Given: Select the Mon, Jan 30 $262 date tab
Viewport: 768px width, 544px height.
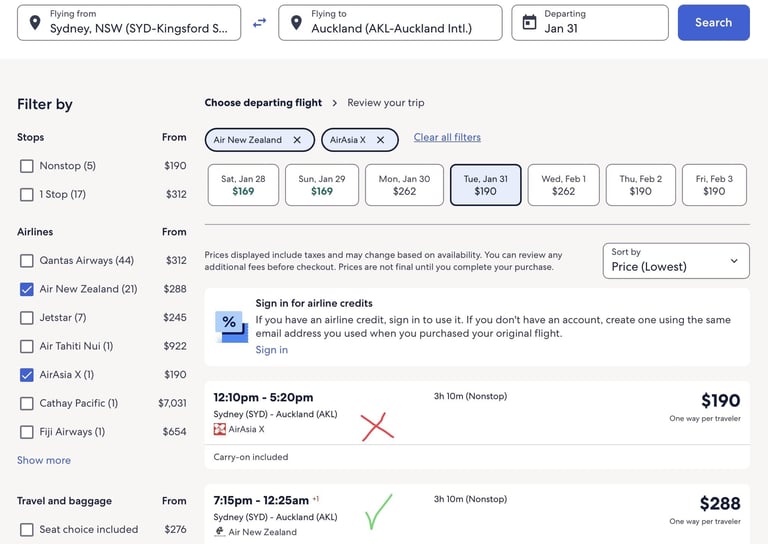Looking at the screenshot, I should [x=405, y=185].
